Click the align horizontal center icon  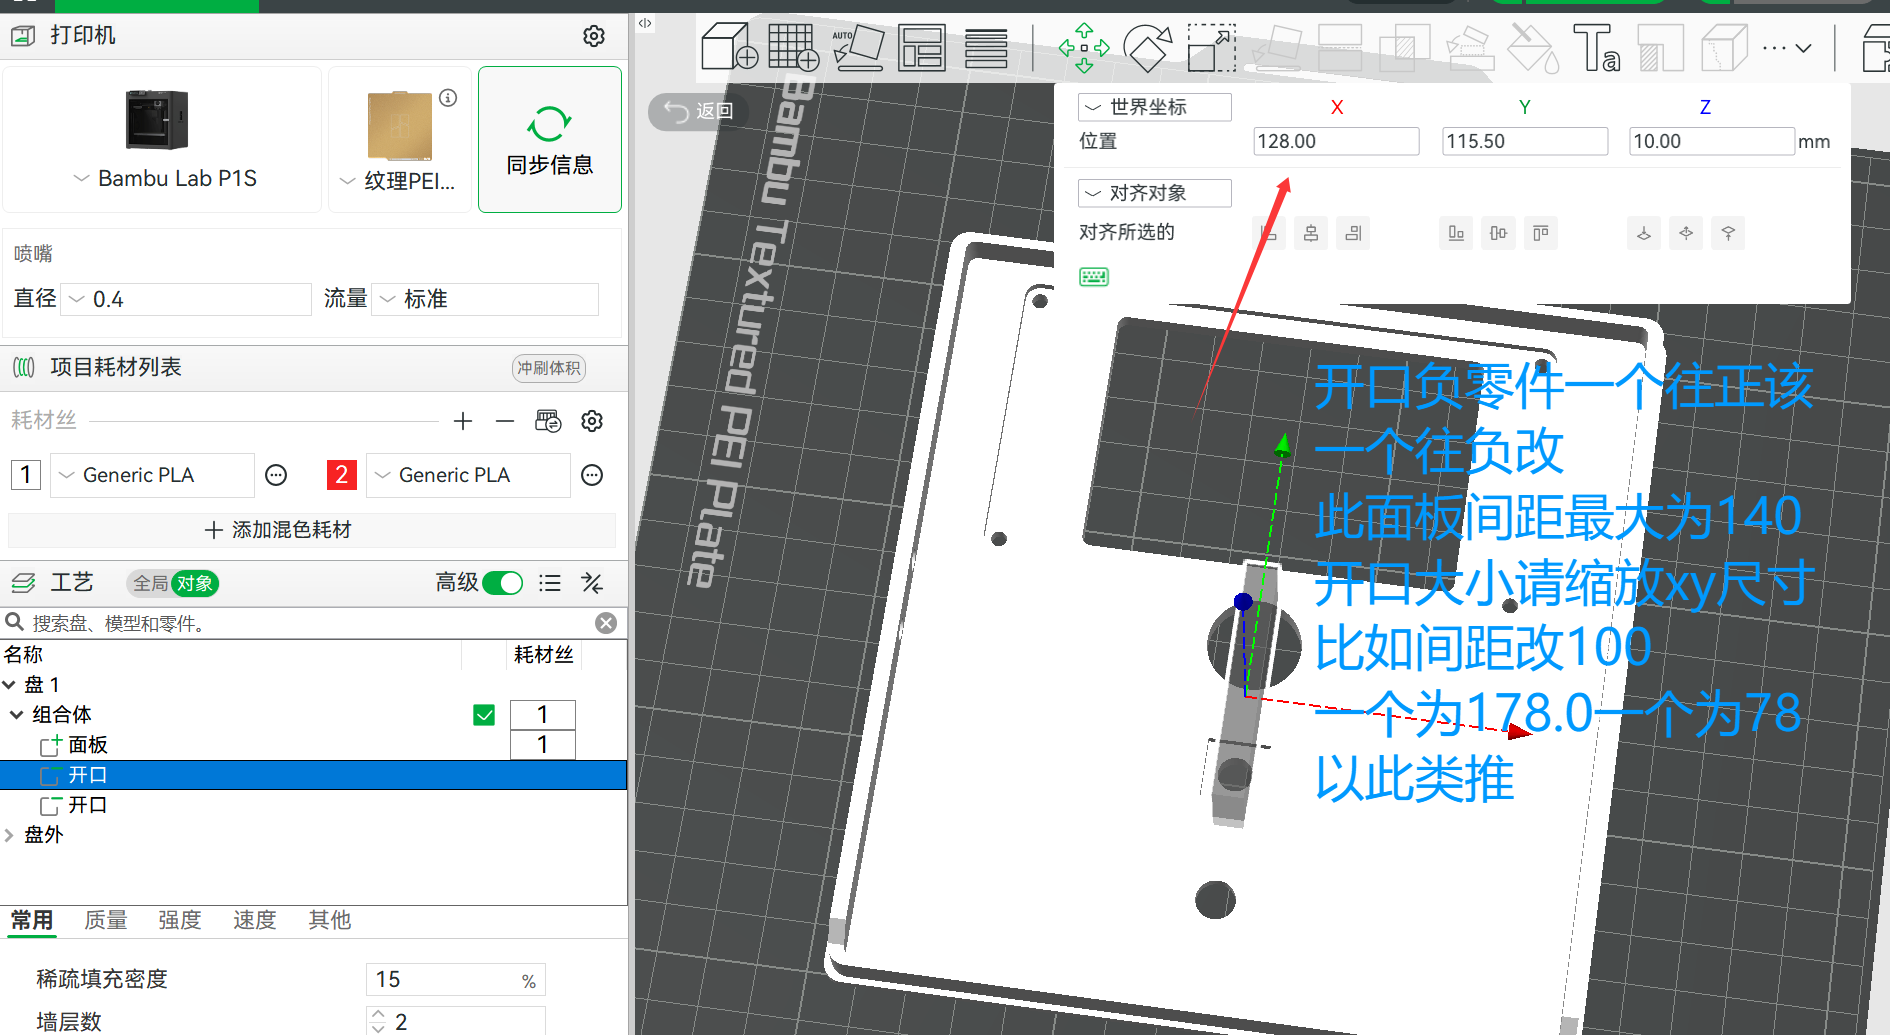click(1311, 233)
